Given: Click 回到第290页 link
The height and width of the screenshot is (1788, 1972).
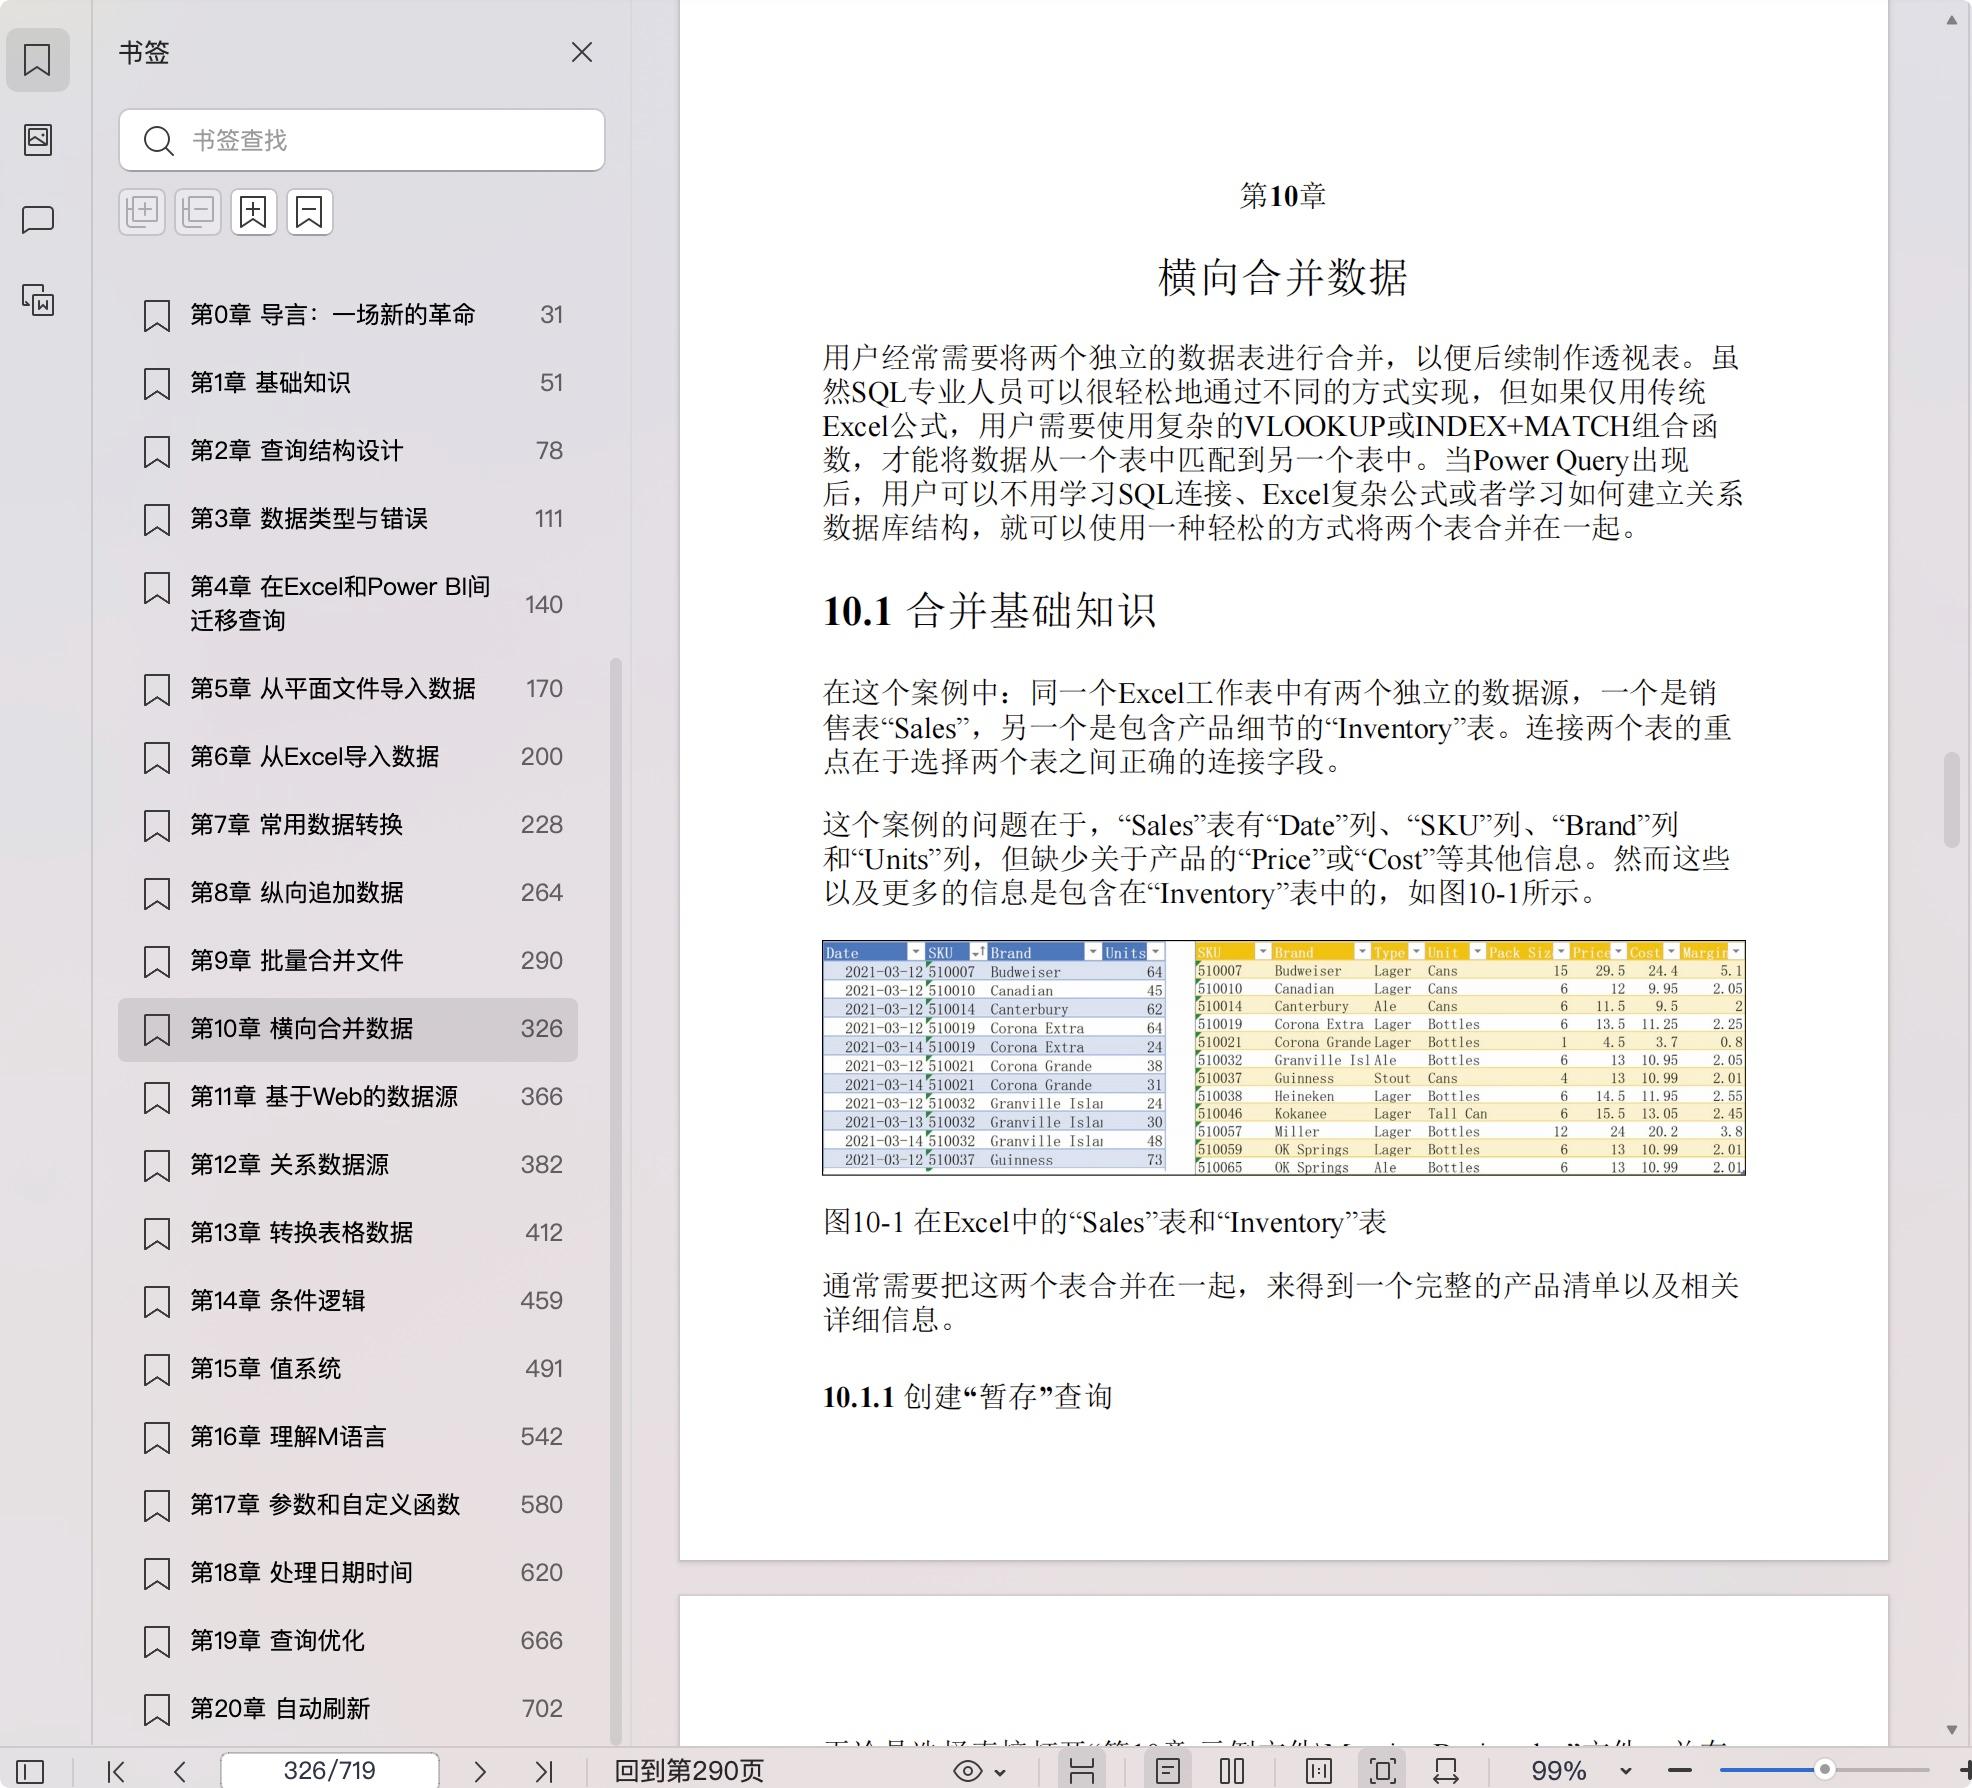Looking at the screenshot, I should click(689, 1771).
